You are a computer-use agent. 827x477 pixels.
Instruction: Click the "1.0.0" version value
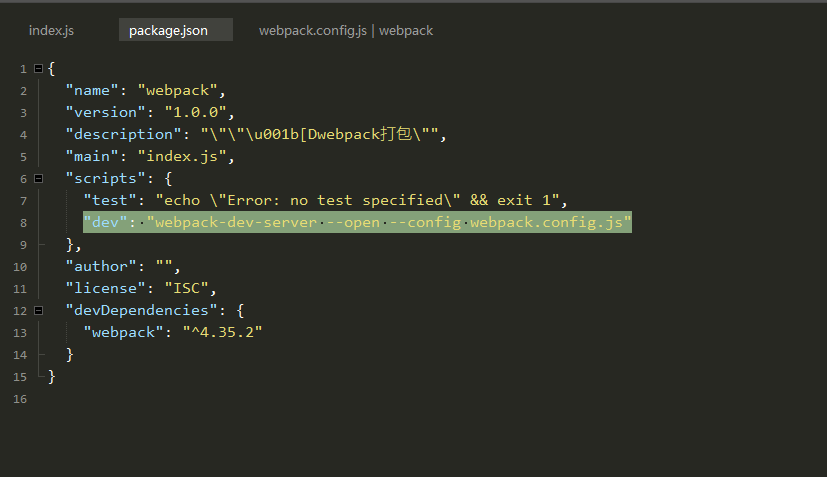click(195, 112)
